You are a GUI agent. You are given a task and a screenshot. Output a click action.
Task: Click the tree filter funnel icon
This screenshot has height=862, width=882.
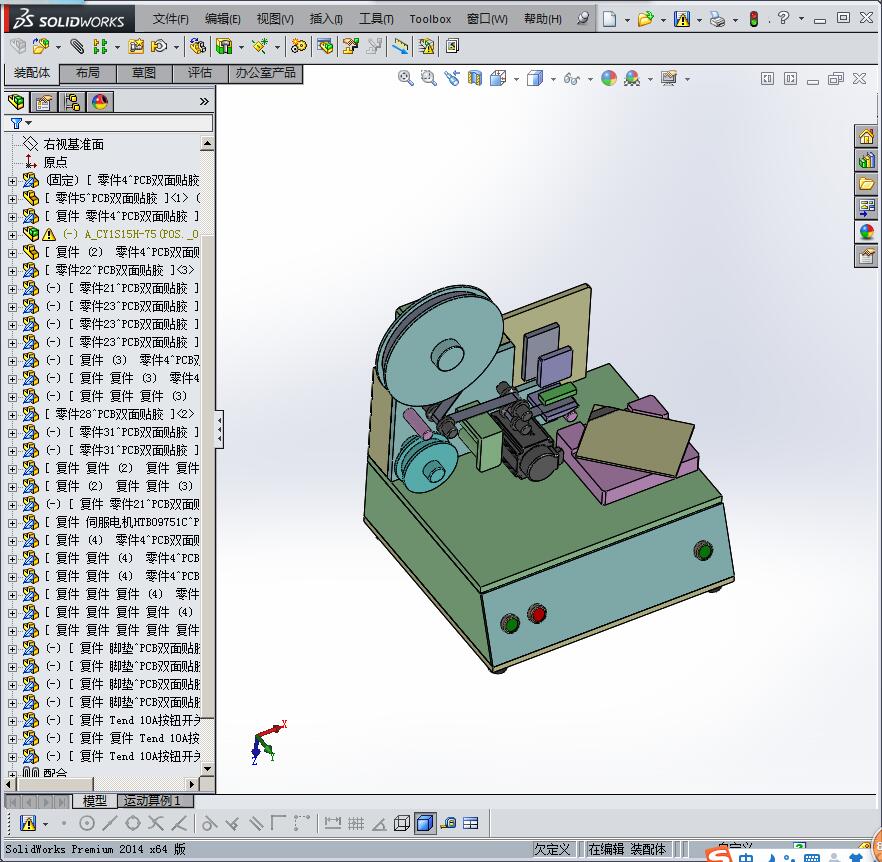pyautogui.click(x=16, y=123)
